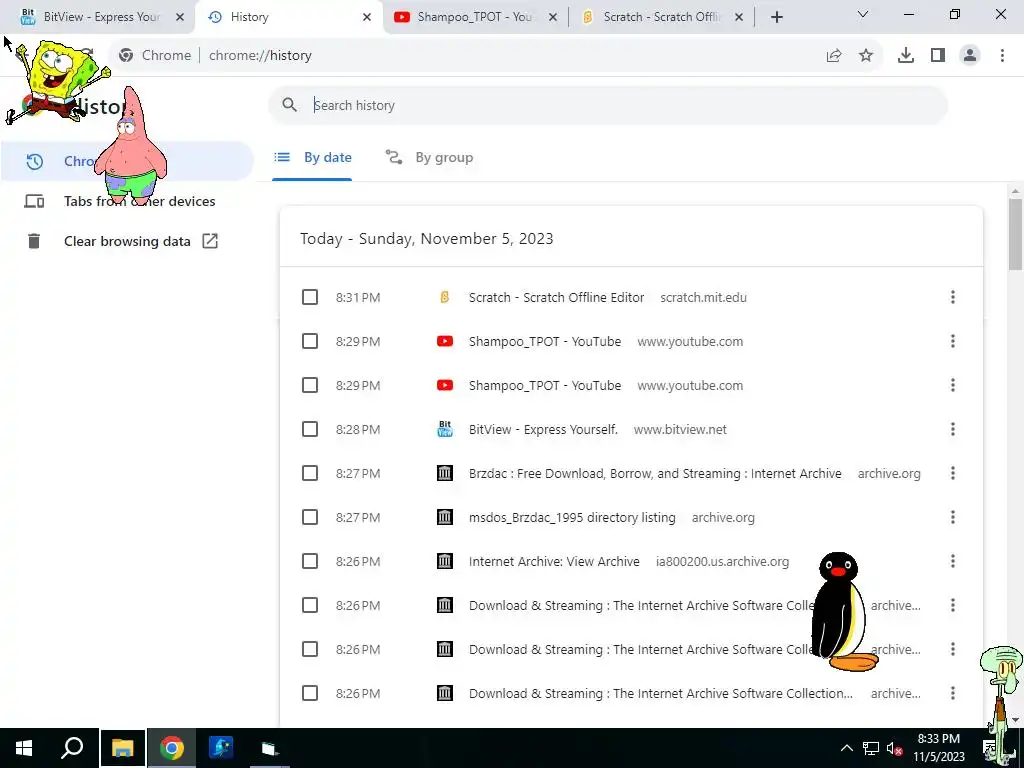Click the scratch.mit.edu domain text
This screenshot has width=1024, height=768.
tap(703, 297)
